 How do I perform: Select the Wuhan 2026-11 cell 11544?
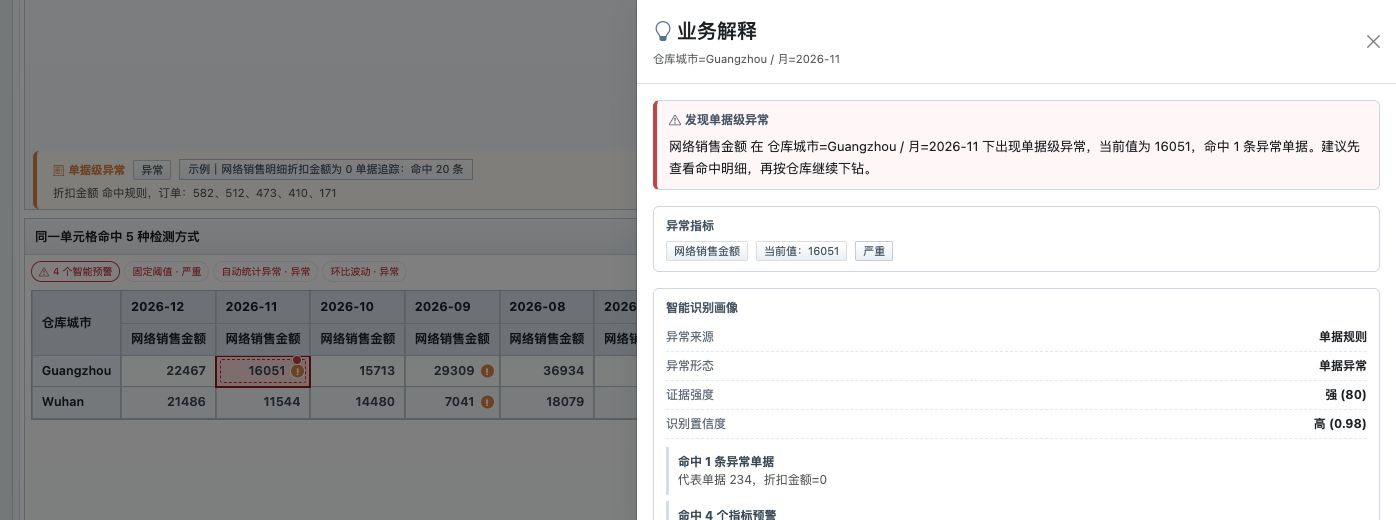coord(263,402)
